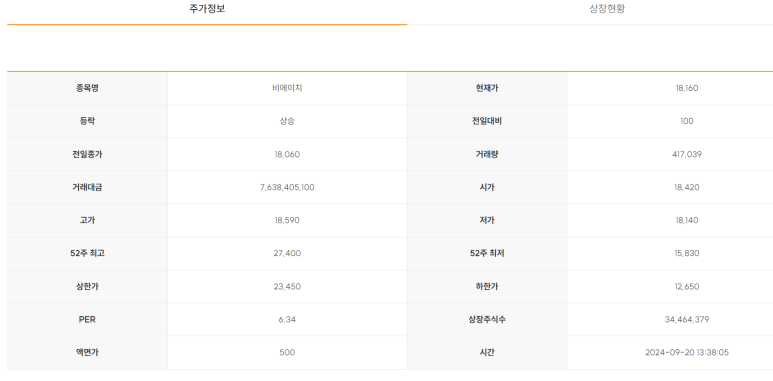773x381 pixels.
Task: Click the 현재가 value 18,160
Action: click(x=687, y=88)
